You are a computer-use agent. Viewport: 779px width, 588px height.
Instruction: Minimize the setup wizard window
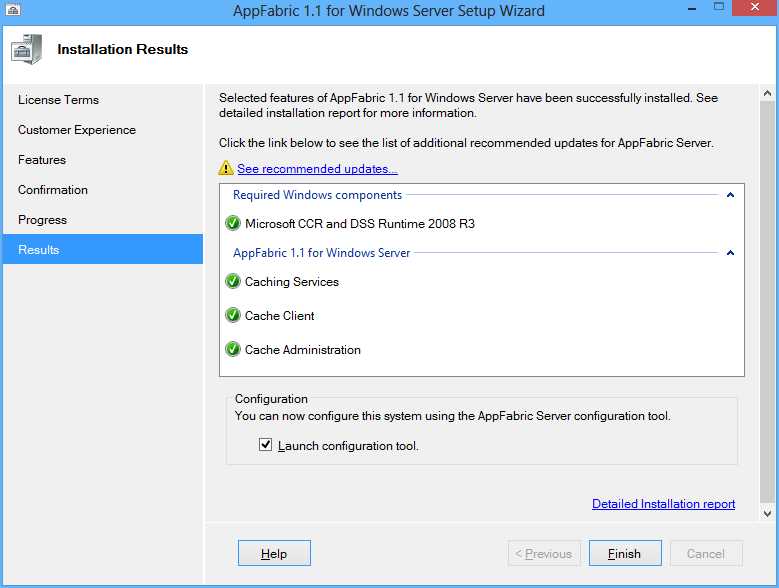[x=692, y=8]
